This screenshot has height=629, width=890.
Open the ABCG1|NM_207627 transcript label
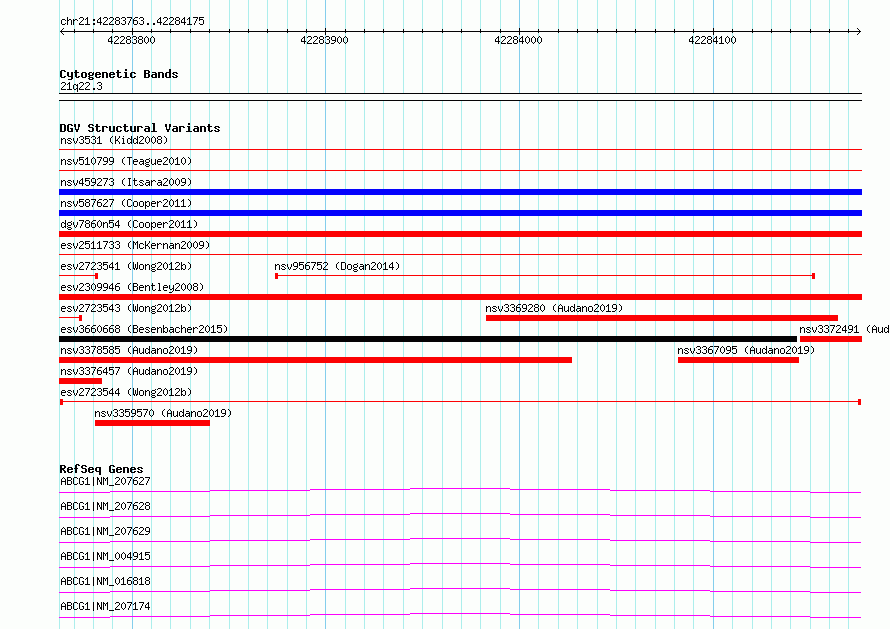[105, 481]
